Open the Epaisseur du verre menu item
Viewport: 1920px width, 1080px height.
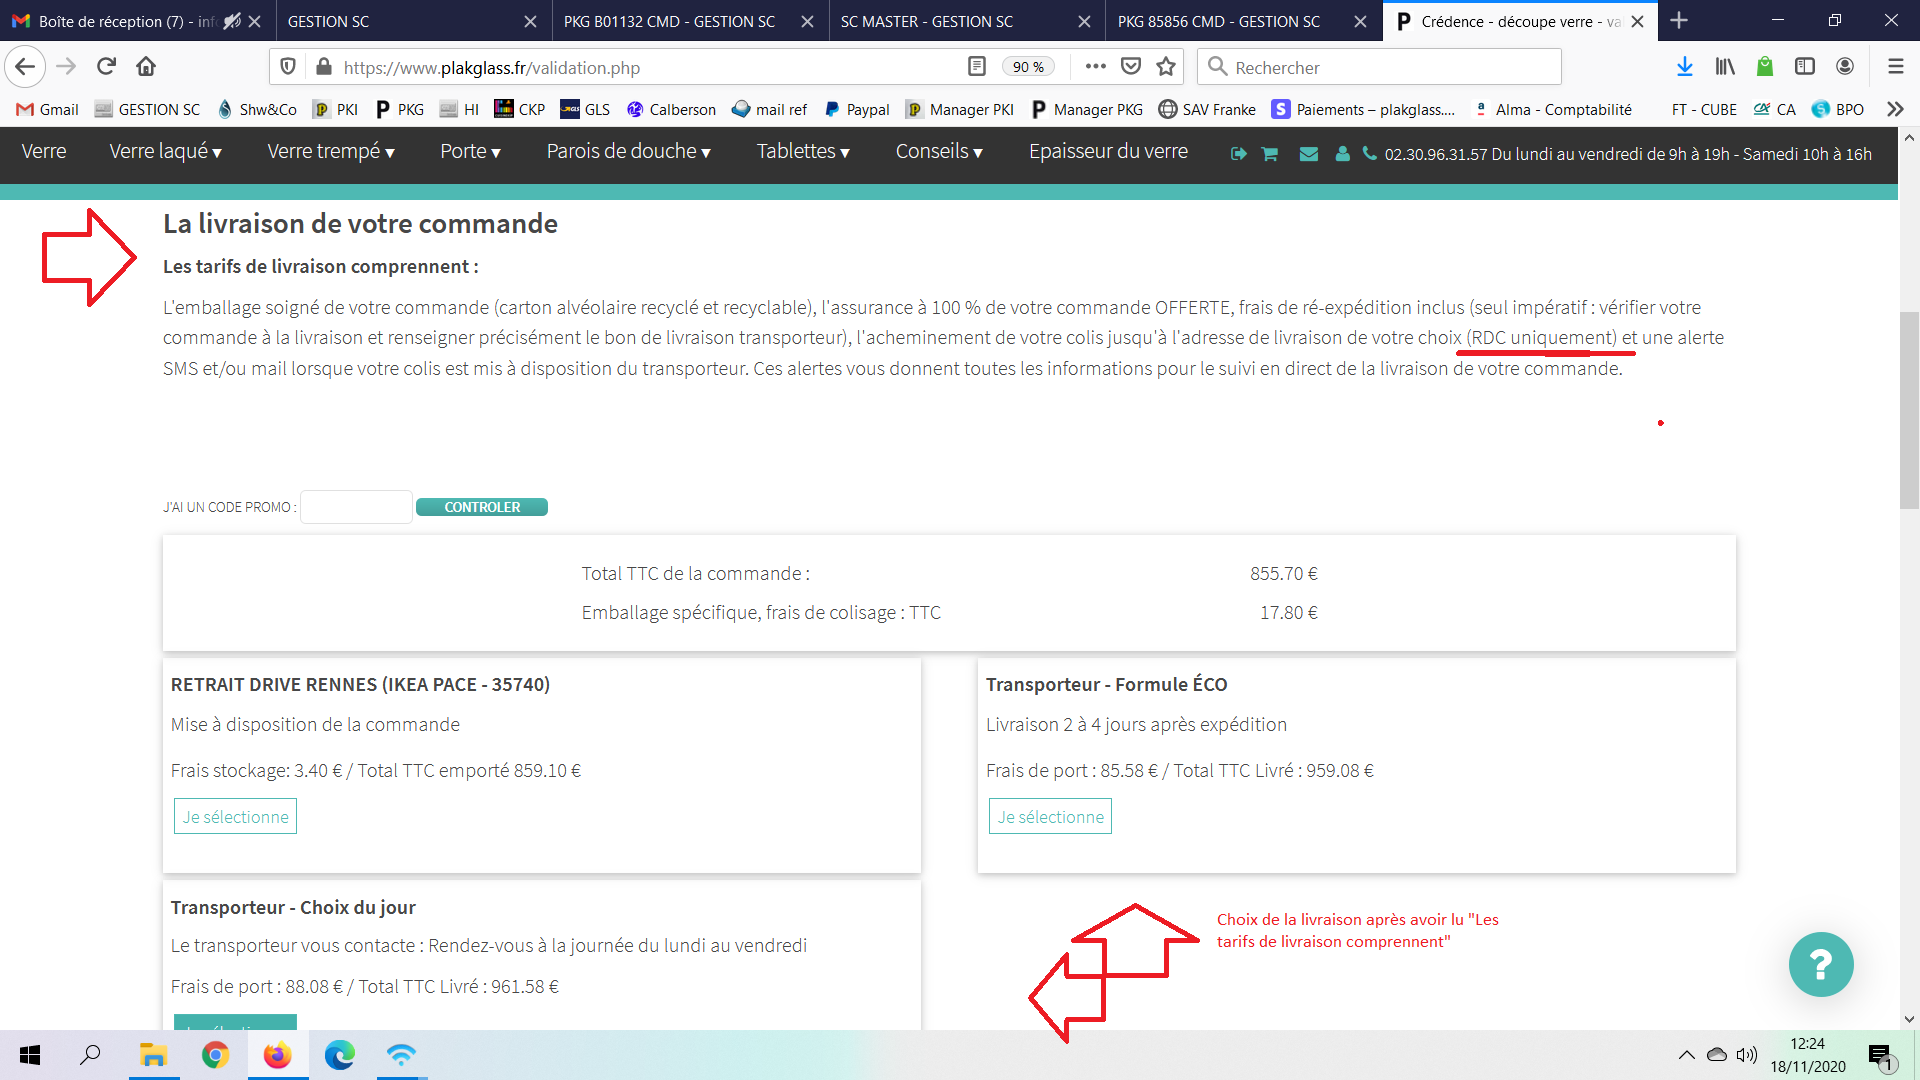pyautogui.click(x=1108, y=152)
